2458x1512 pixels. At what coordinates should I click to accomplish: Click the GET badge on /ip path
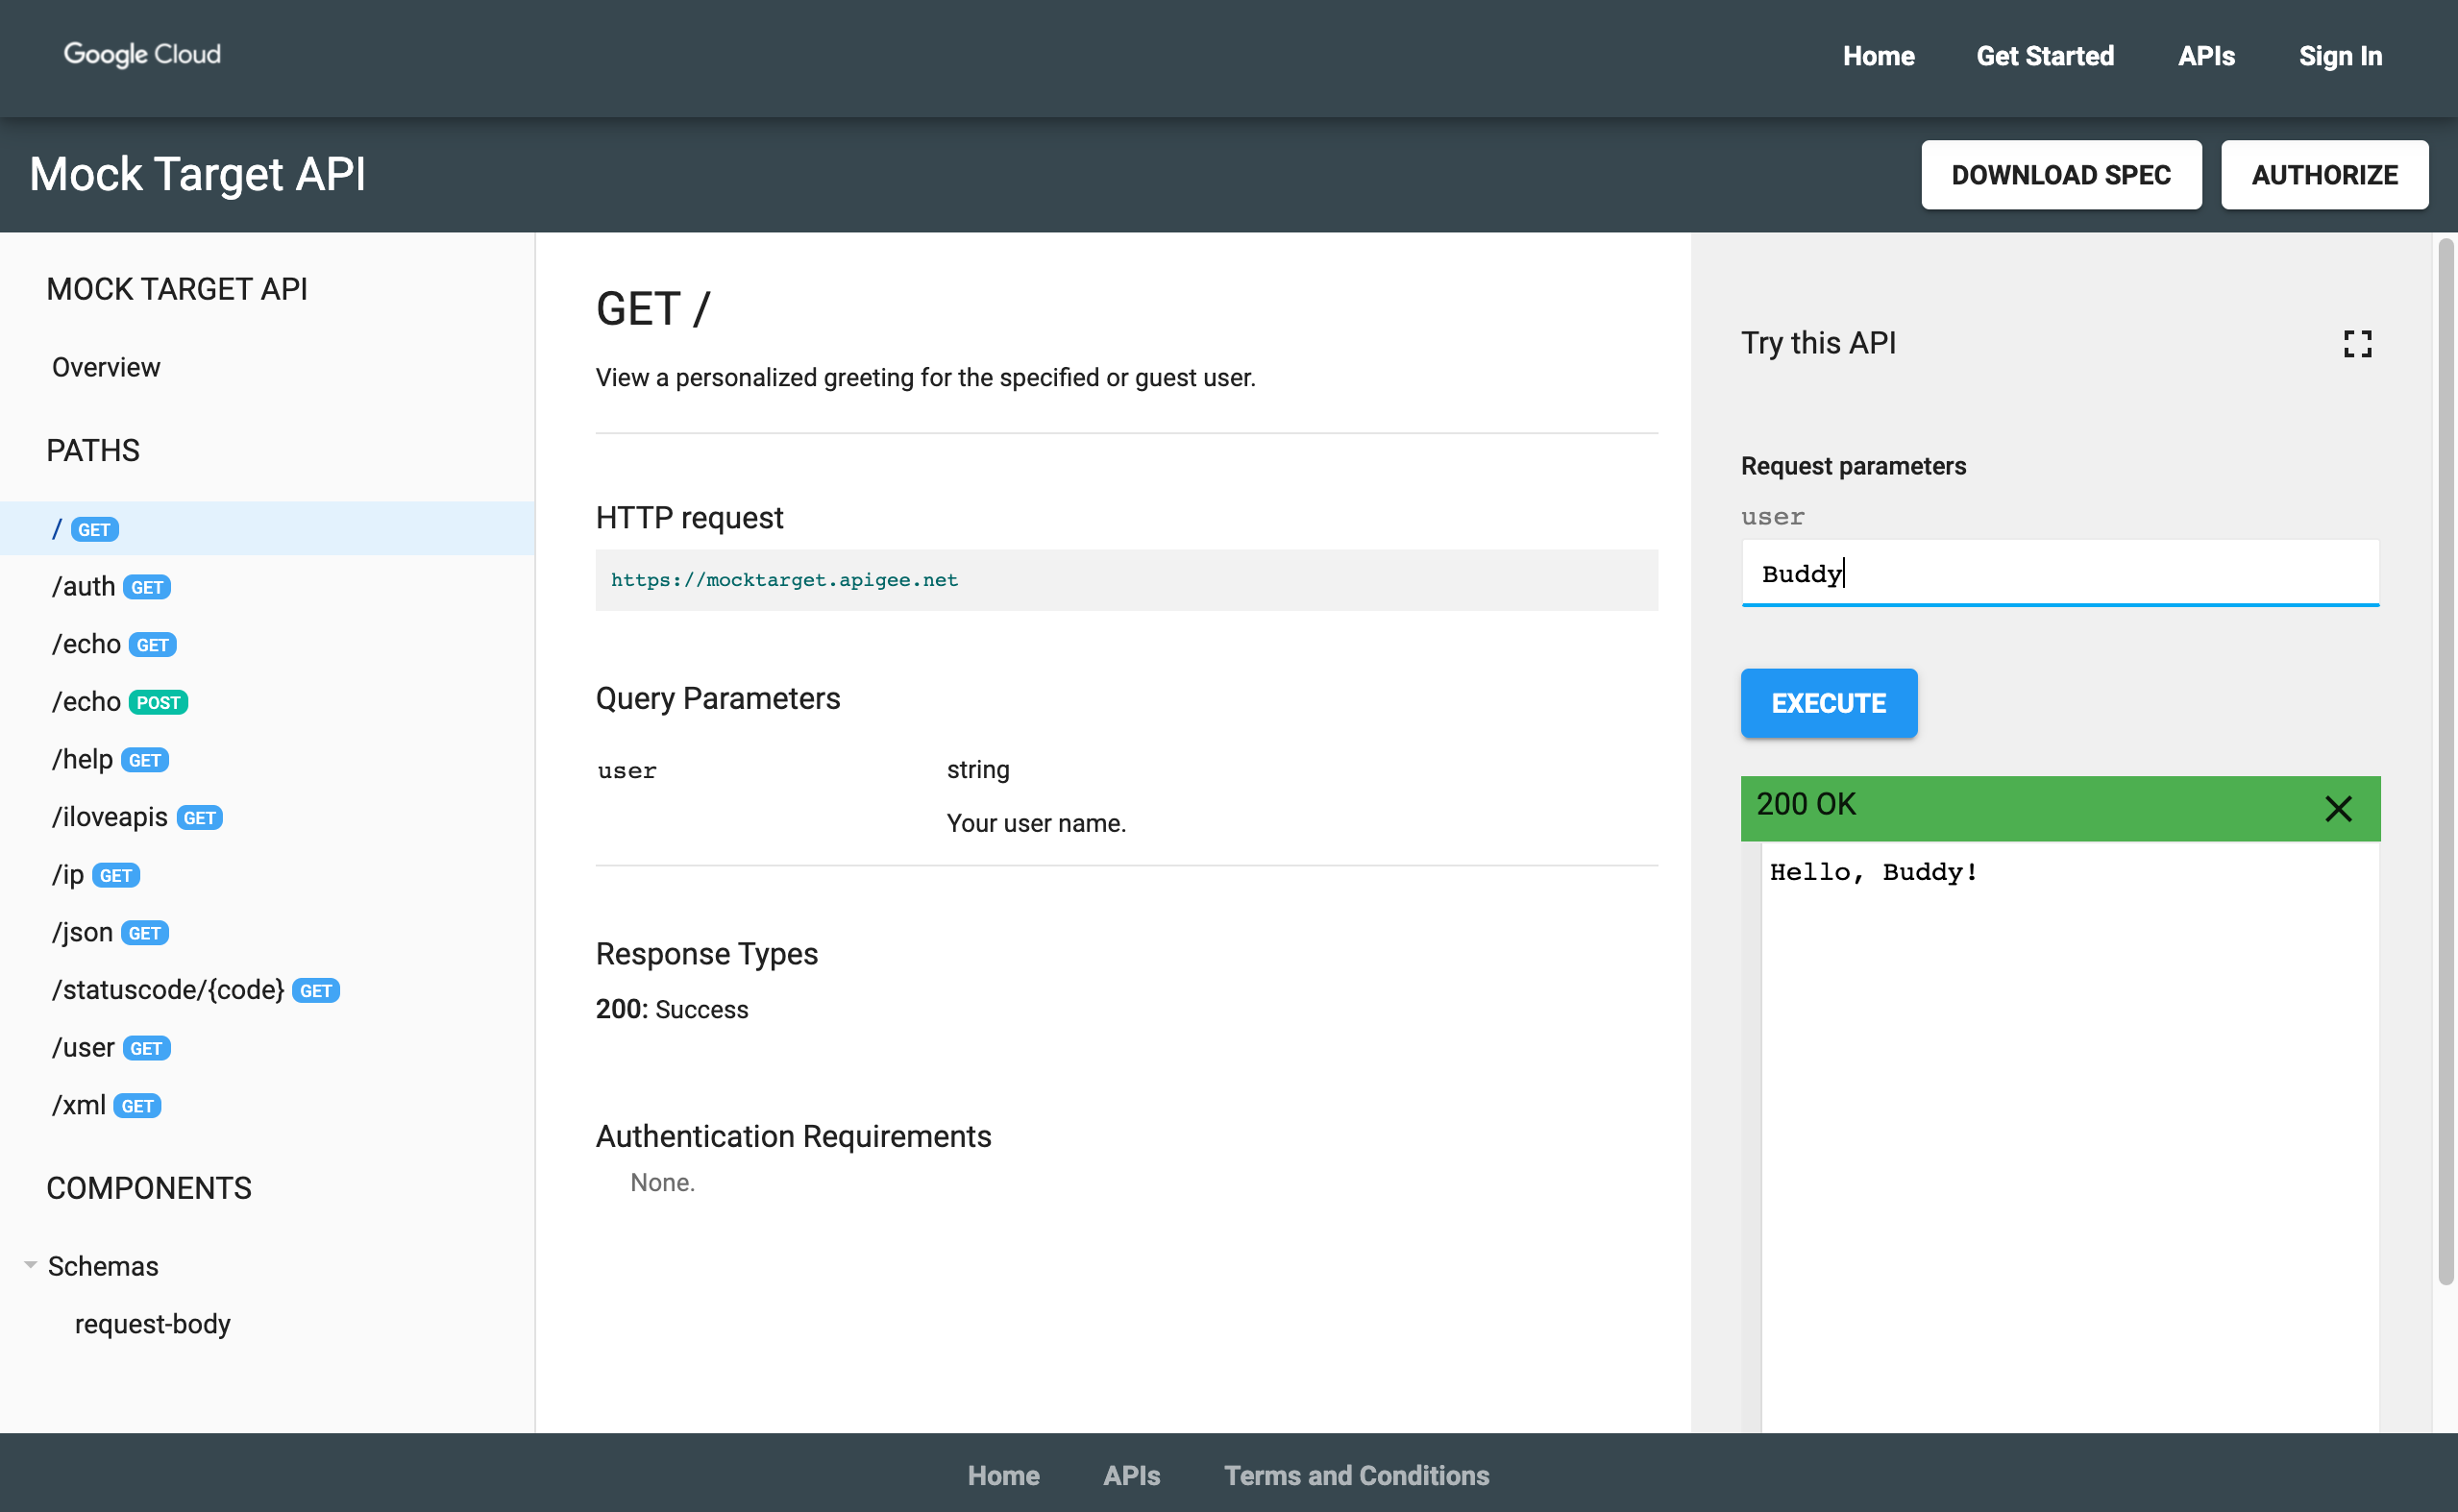114,874
